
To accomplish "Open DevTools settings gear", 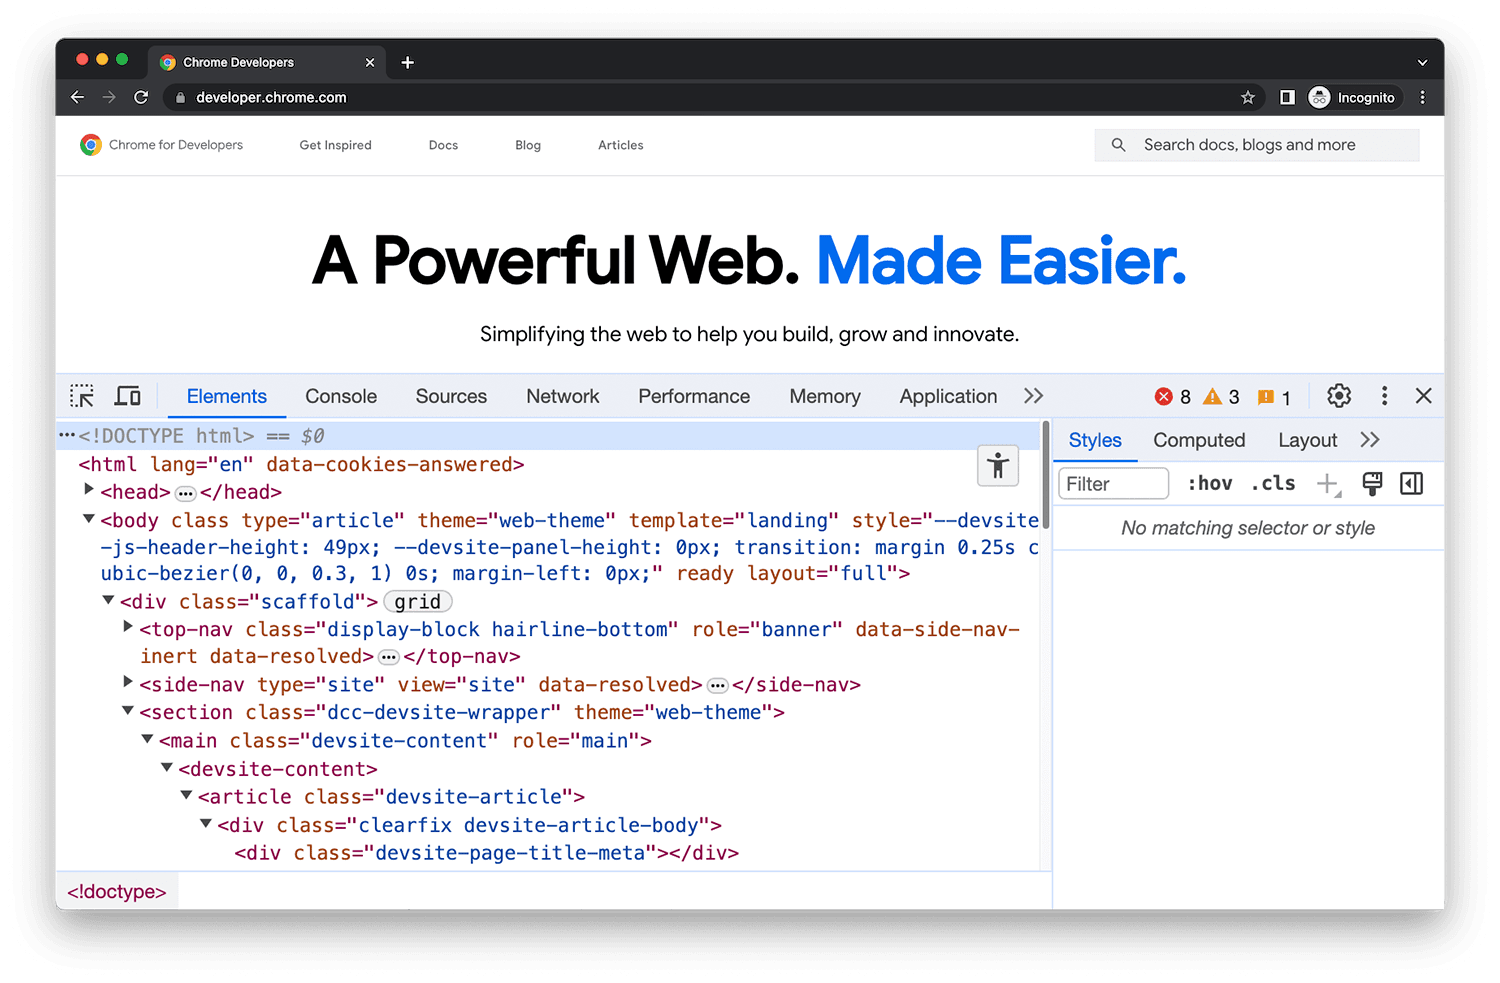I will pyautogui.click(x=1338, y=395).
